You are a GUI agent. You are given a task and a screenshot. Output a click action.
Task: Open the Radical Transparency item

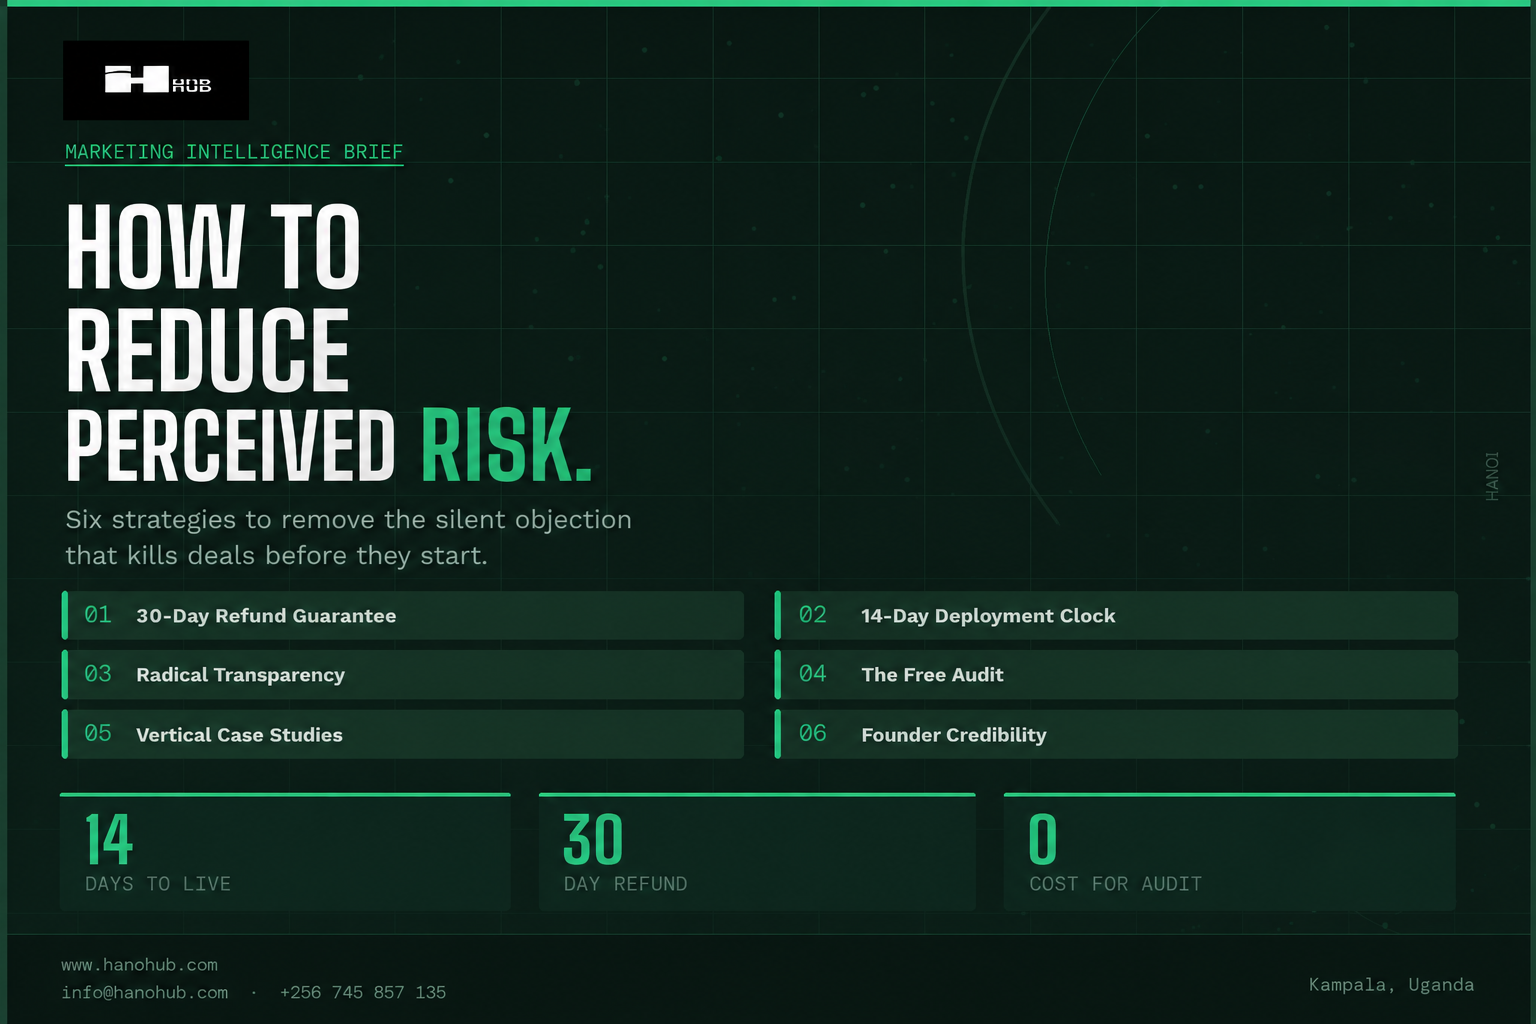pos(403,674)
